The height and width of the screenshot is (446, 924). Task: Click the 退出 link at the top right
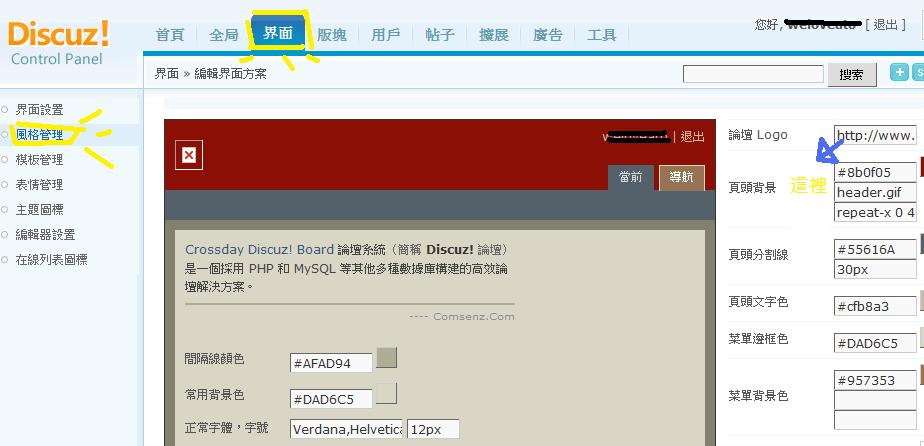coord(885,24)
